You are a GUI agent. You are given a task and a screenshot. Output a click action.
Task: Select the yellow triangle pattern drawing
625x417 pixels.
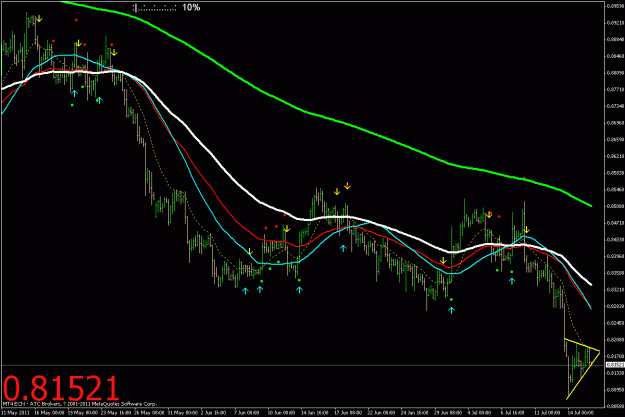[582, 368]
